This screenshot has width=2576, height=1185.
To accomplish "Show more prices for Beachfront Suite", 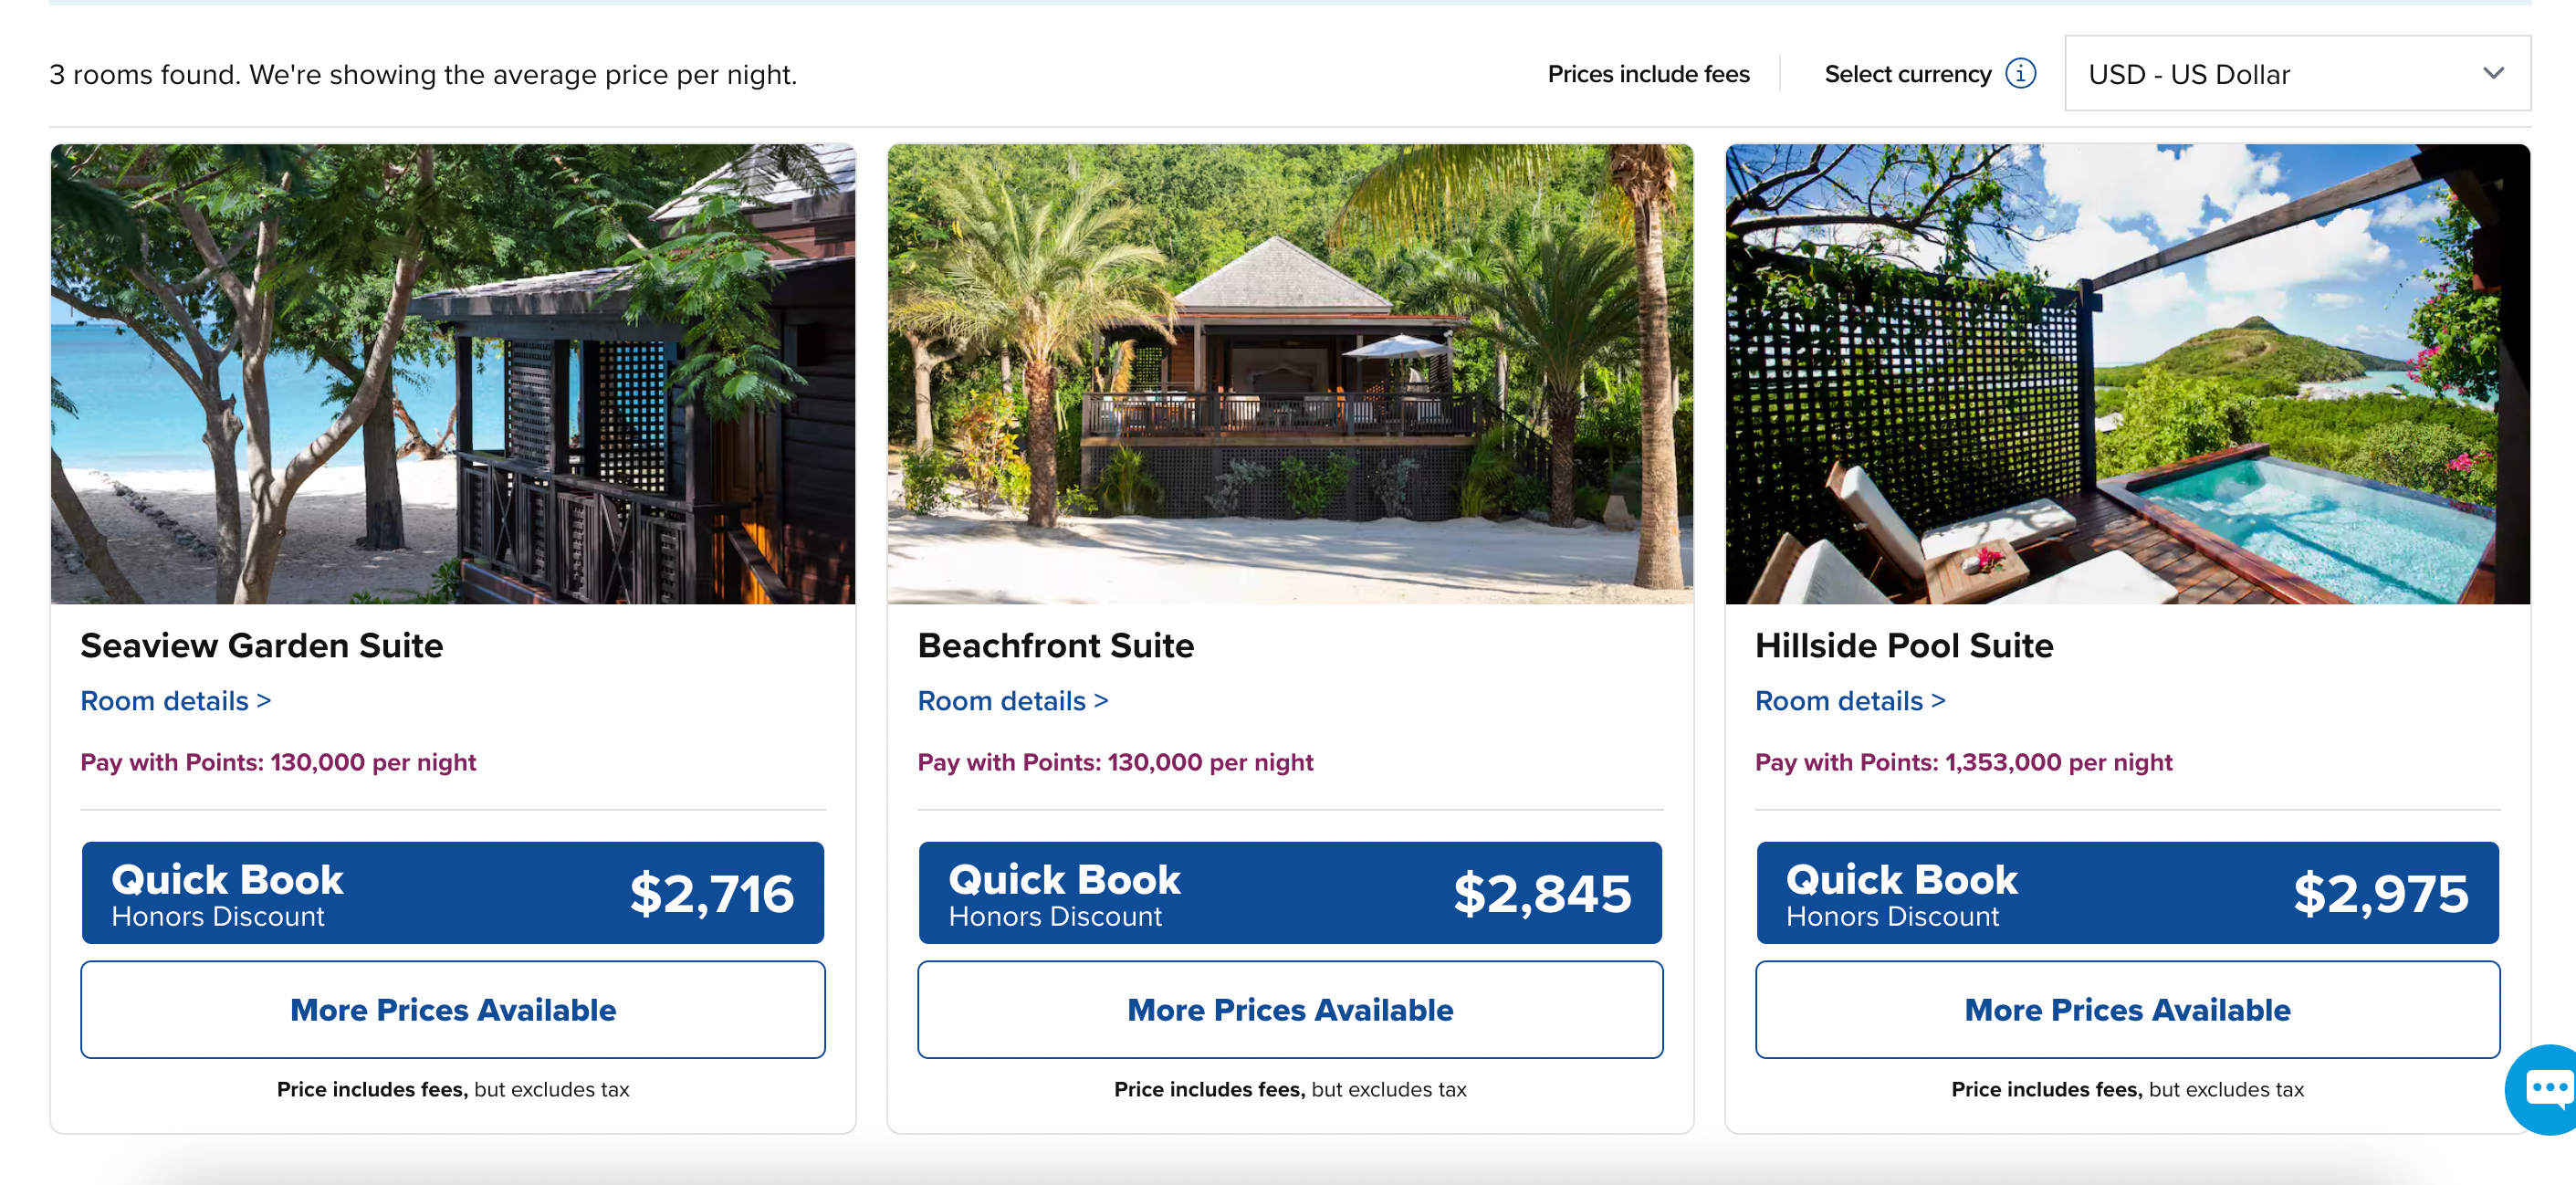I will click(x=1289, y=1010).
